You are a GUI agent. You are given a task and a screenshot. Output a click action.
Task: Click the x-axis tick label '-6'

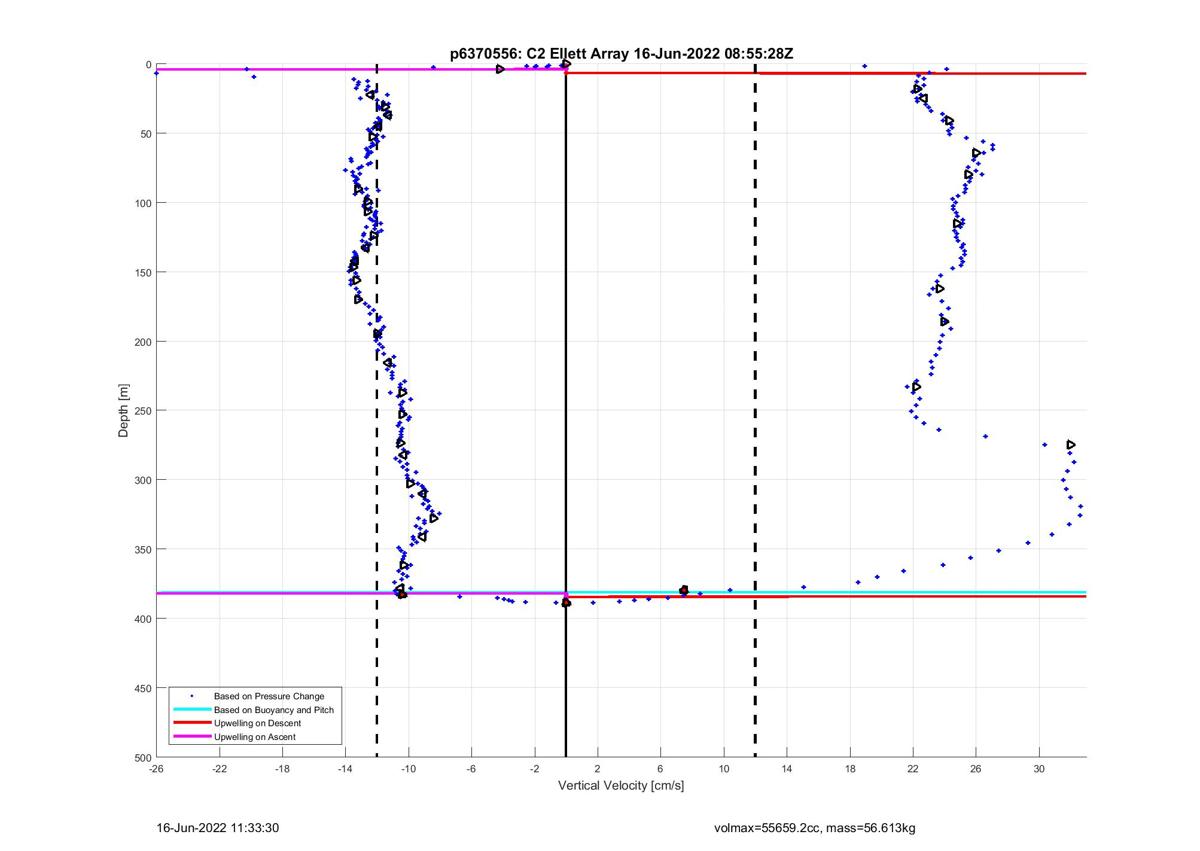[x=471, y=768]
